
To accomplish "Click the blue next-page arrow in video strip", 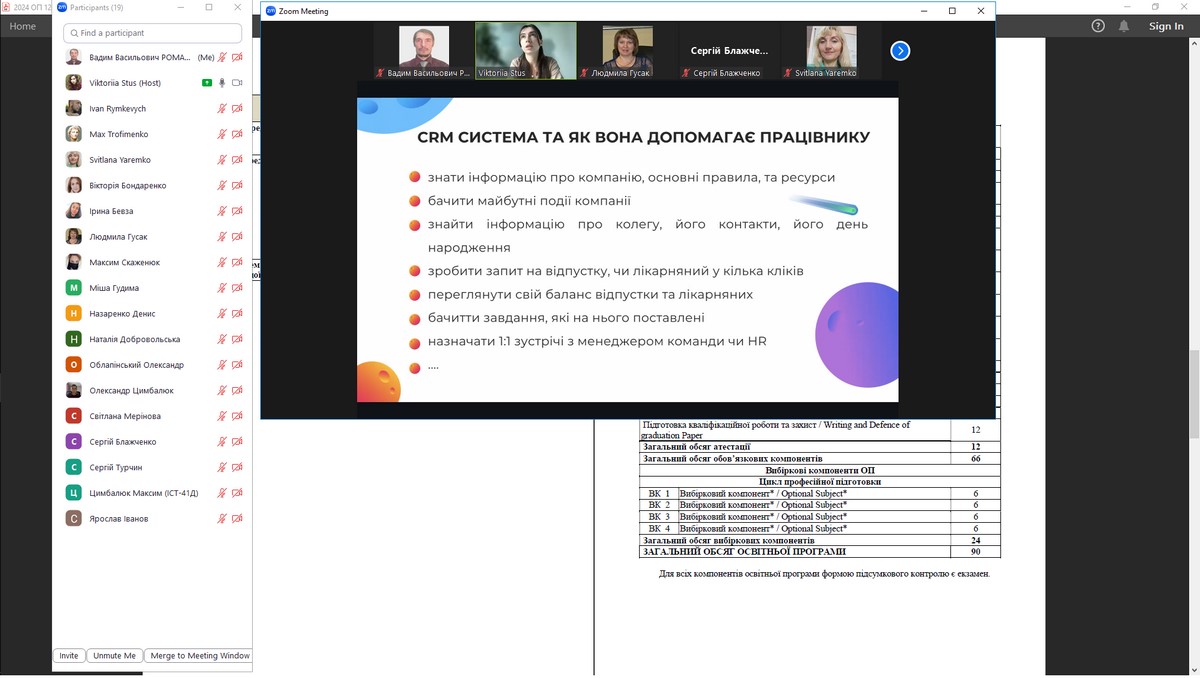I will (x=900, y=51).
